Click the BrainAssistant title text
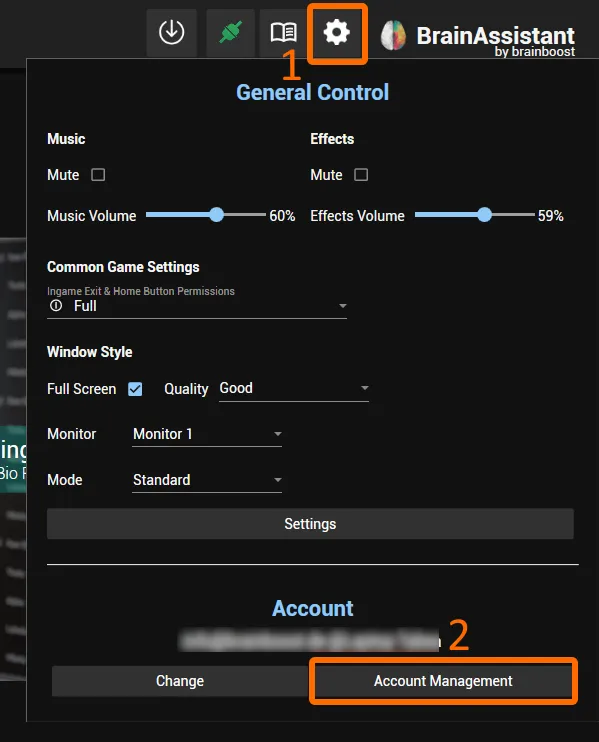Viewport: 599px width, 742px height. pos(495,35)
